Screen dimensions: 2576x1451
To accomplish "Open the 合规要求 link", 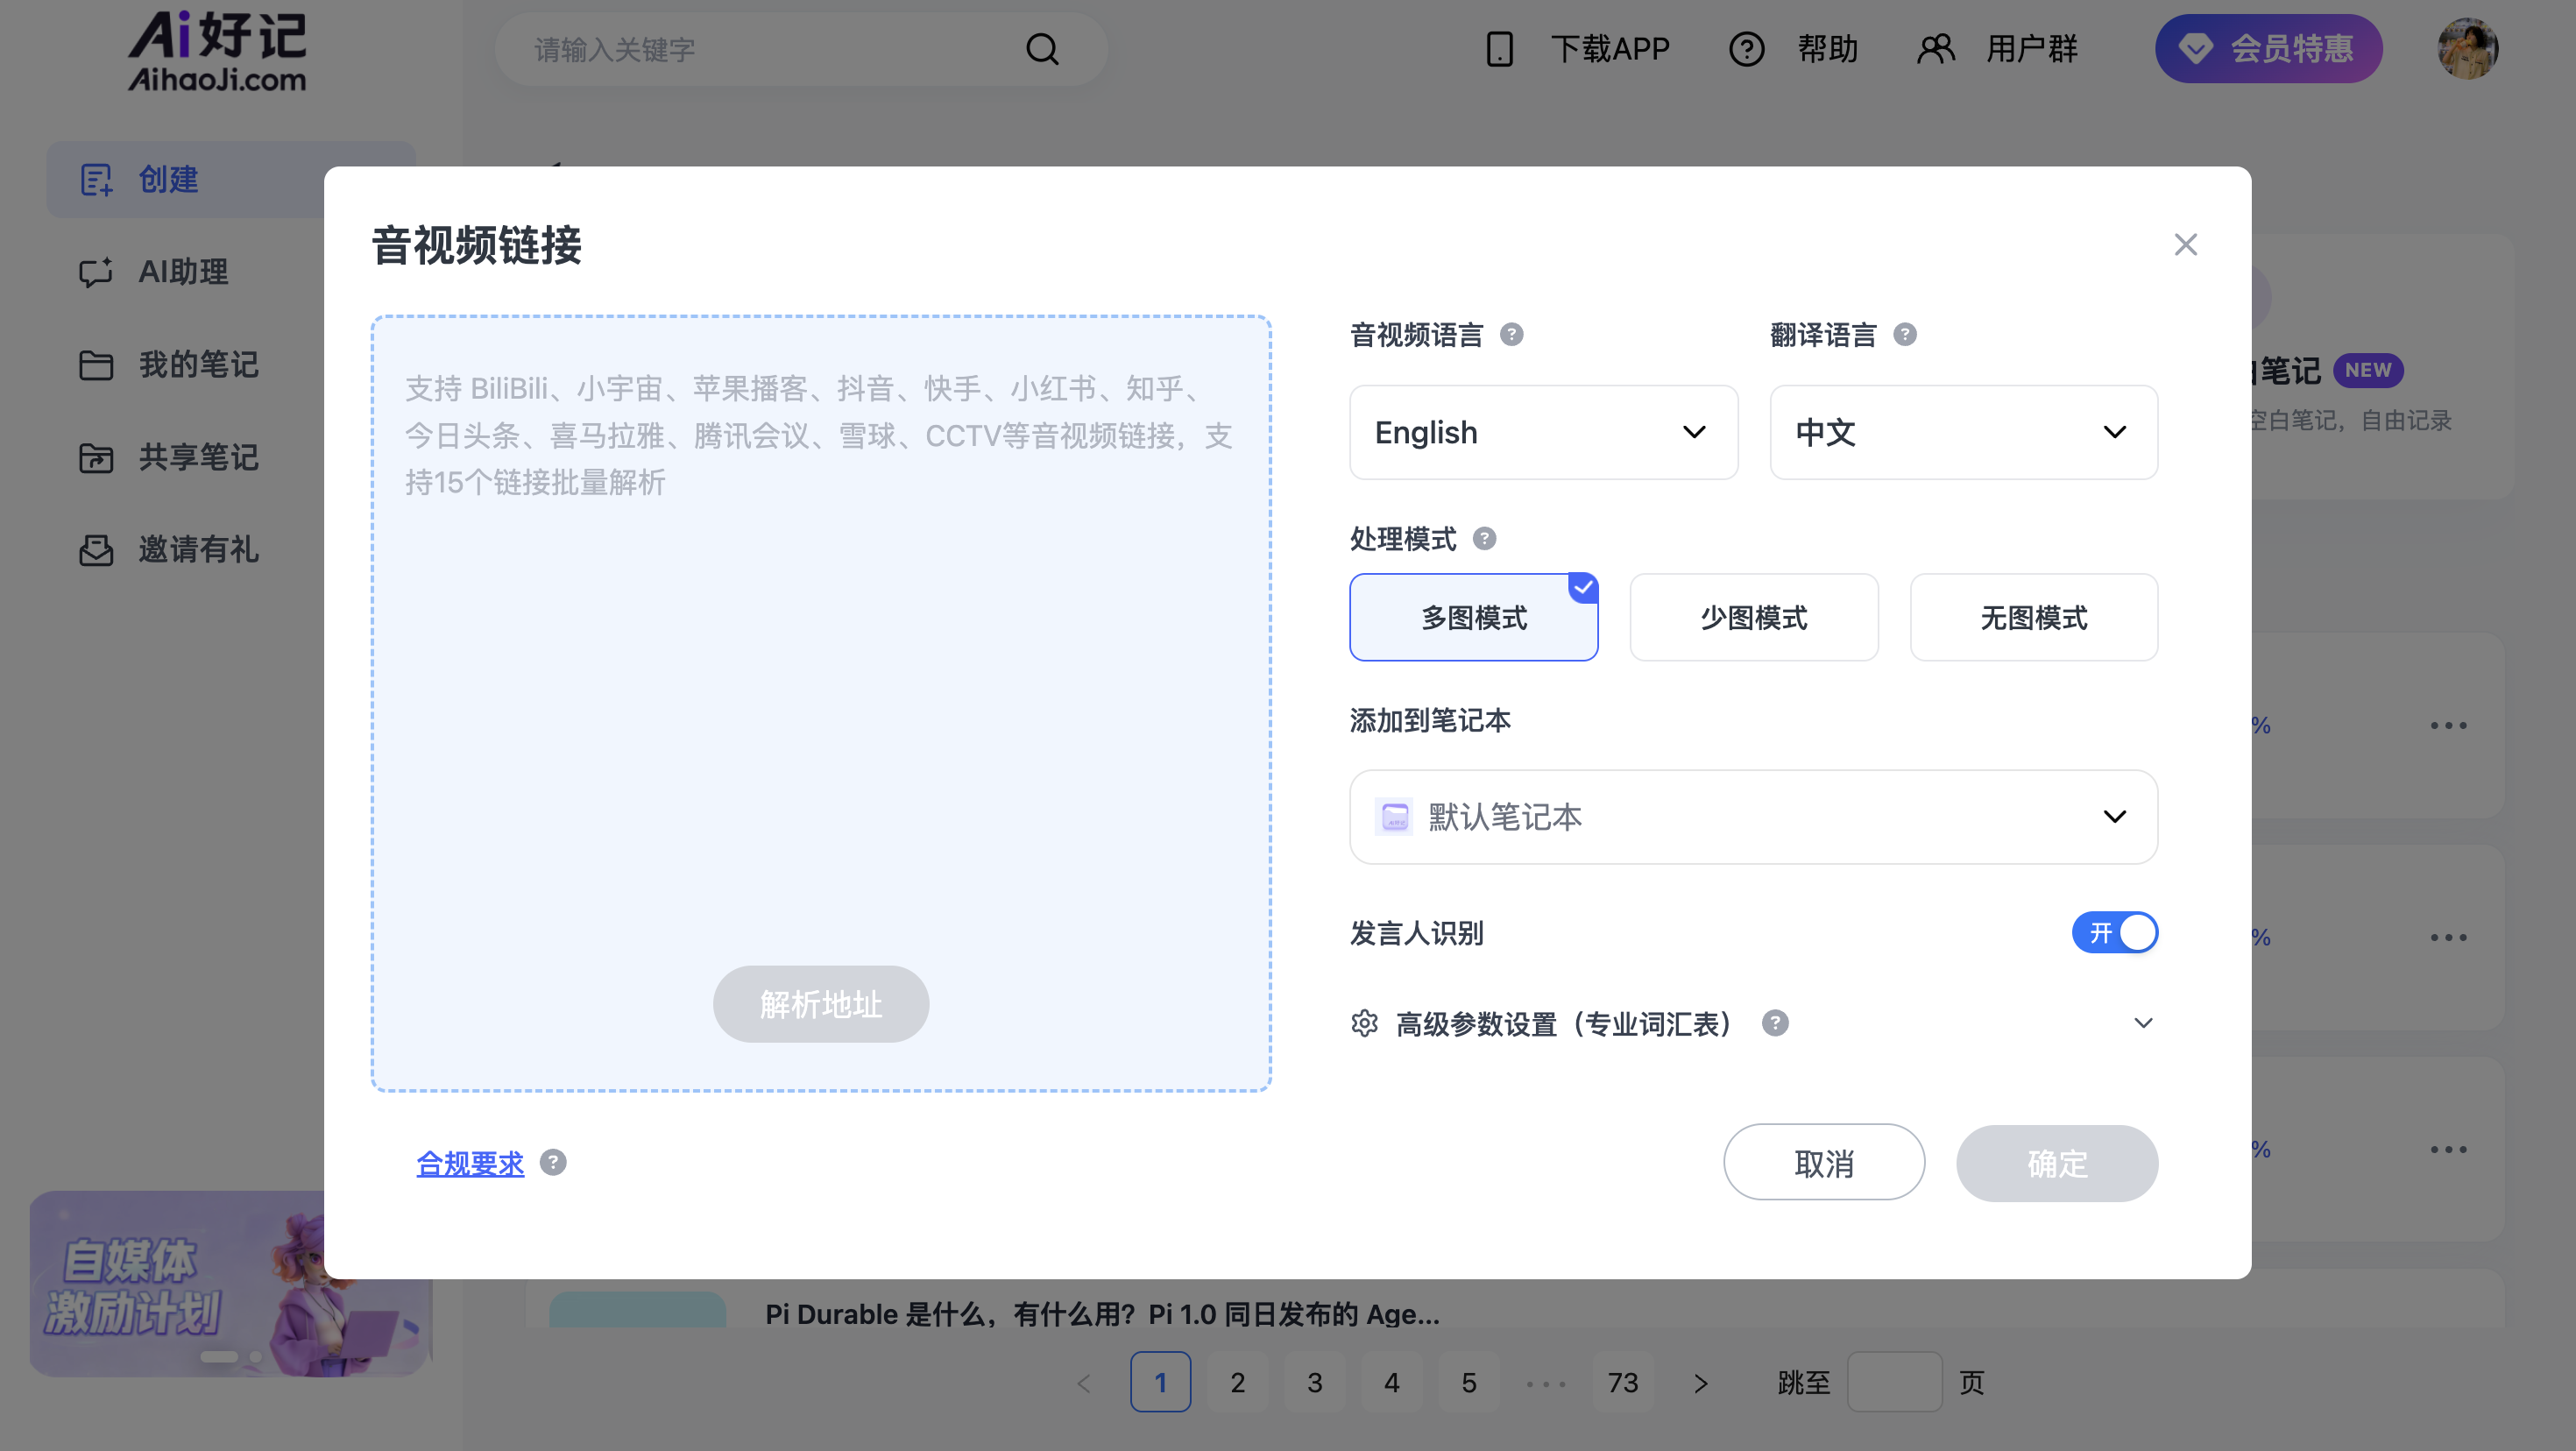I will (470, 1163).
